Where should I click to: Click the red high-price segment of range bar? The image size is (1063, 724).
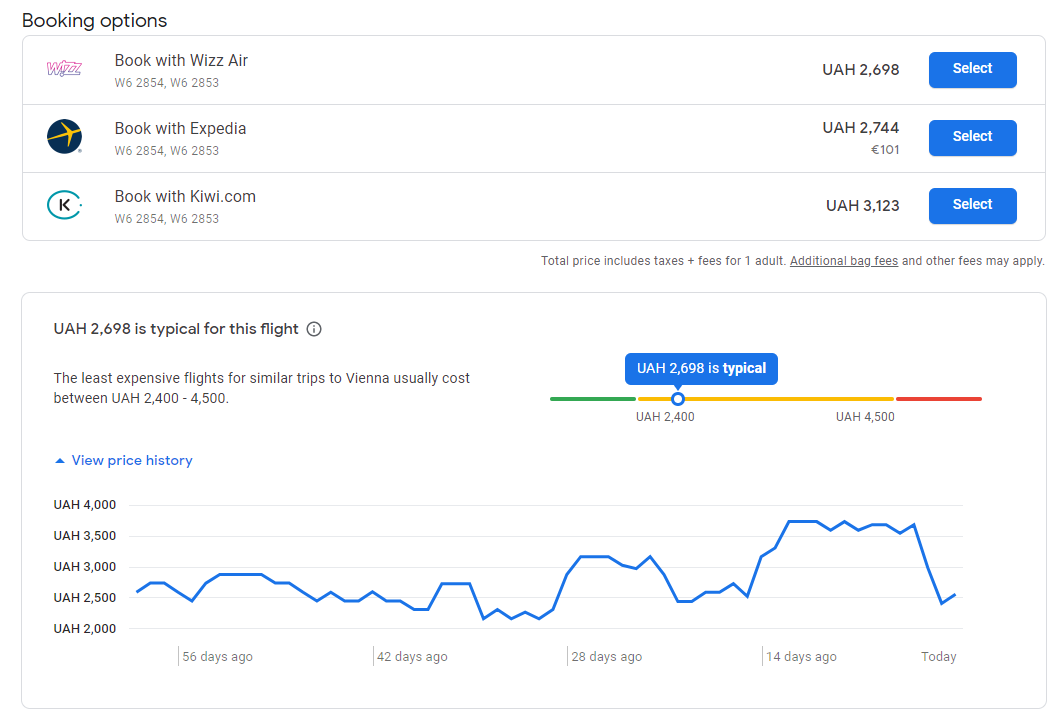click(x=938, y=399)
